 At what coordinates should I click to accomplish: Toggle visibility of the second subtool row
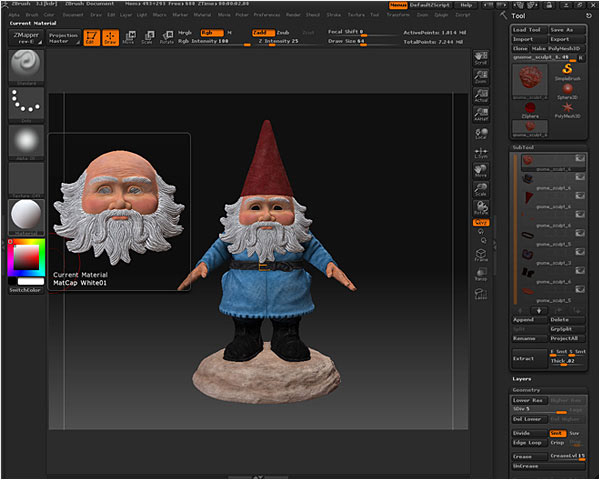point(580,176)
